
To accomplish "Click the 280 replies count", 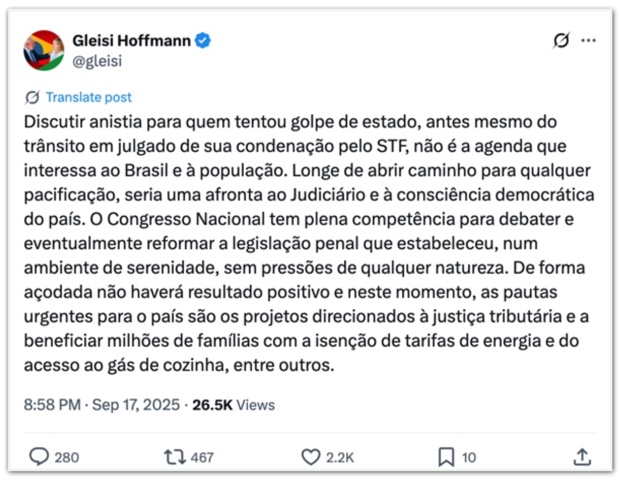I will pos(67,457).
